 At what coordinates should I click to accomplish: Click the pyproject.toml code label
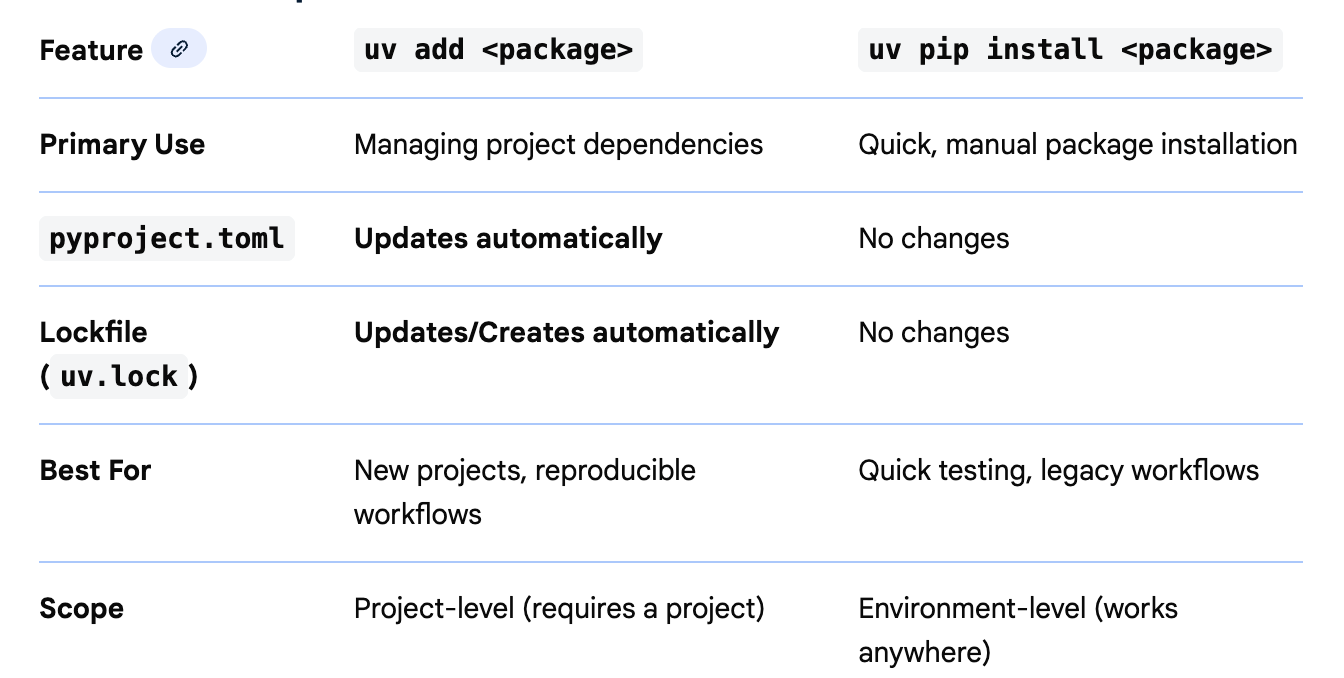pos(167,238)
